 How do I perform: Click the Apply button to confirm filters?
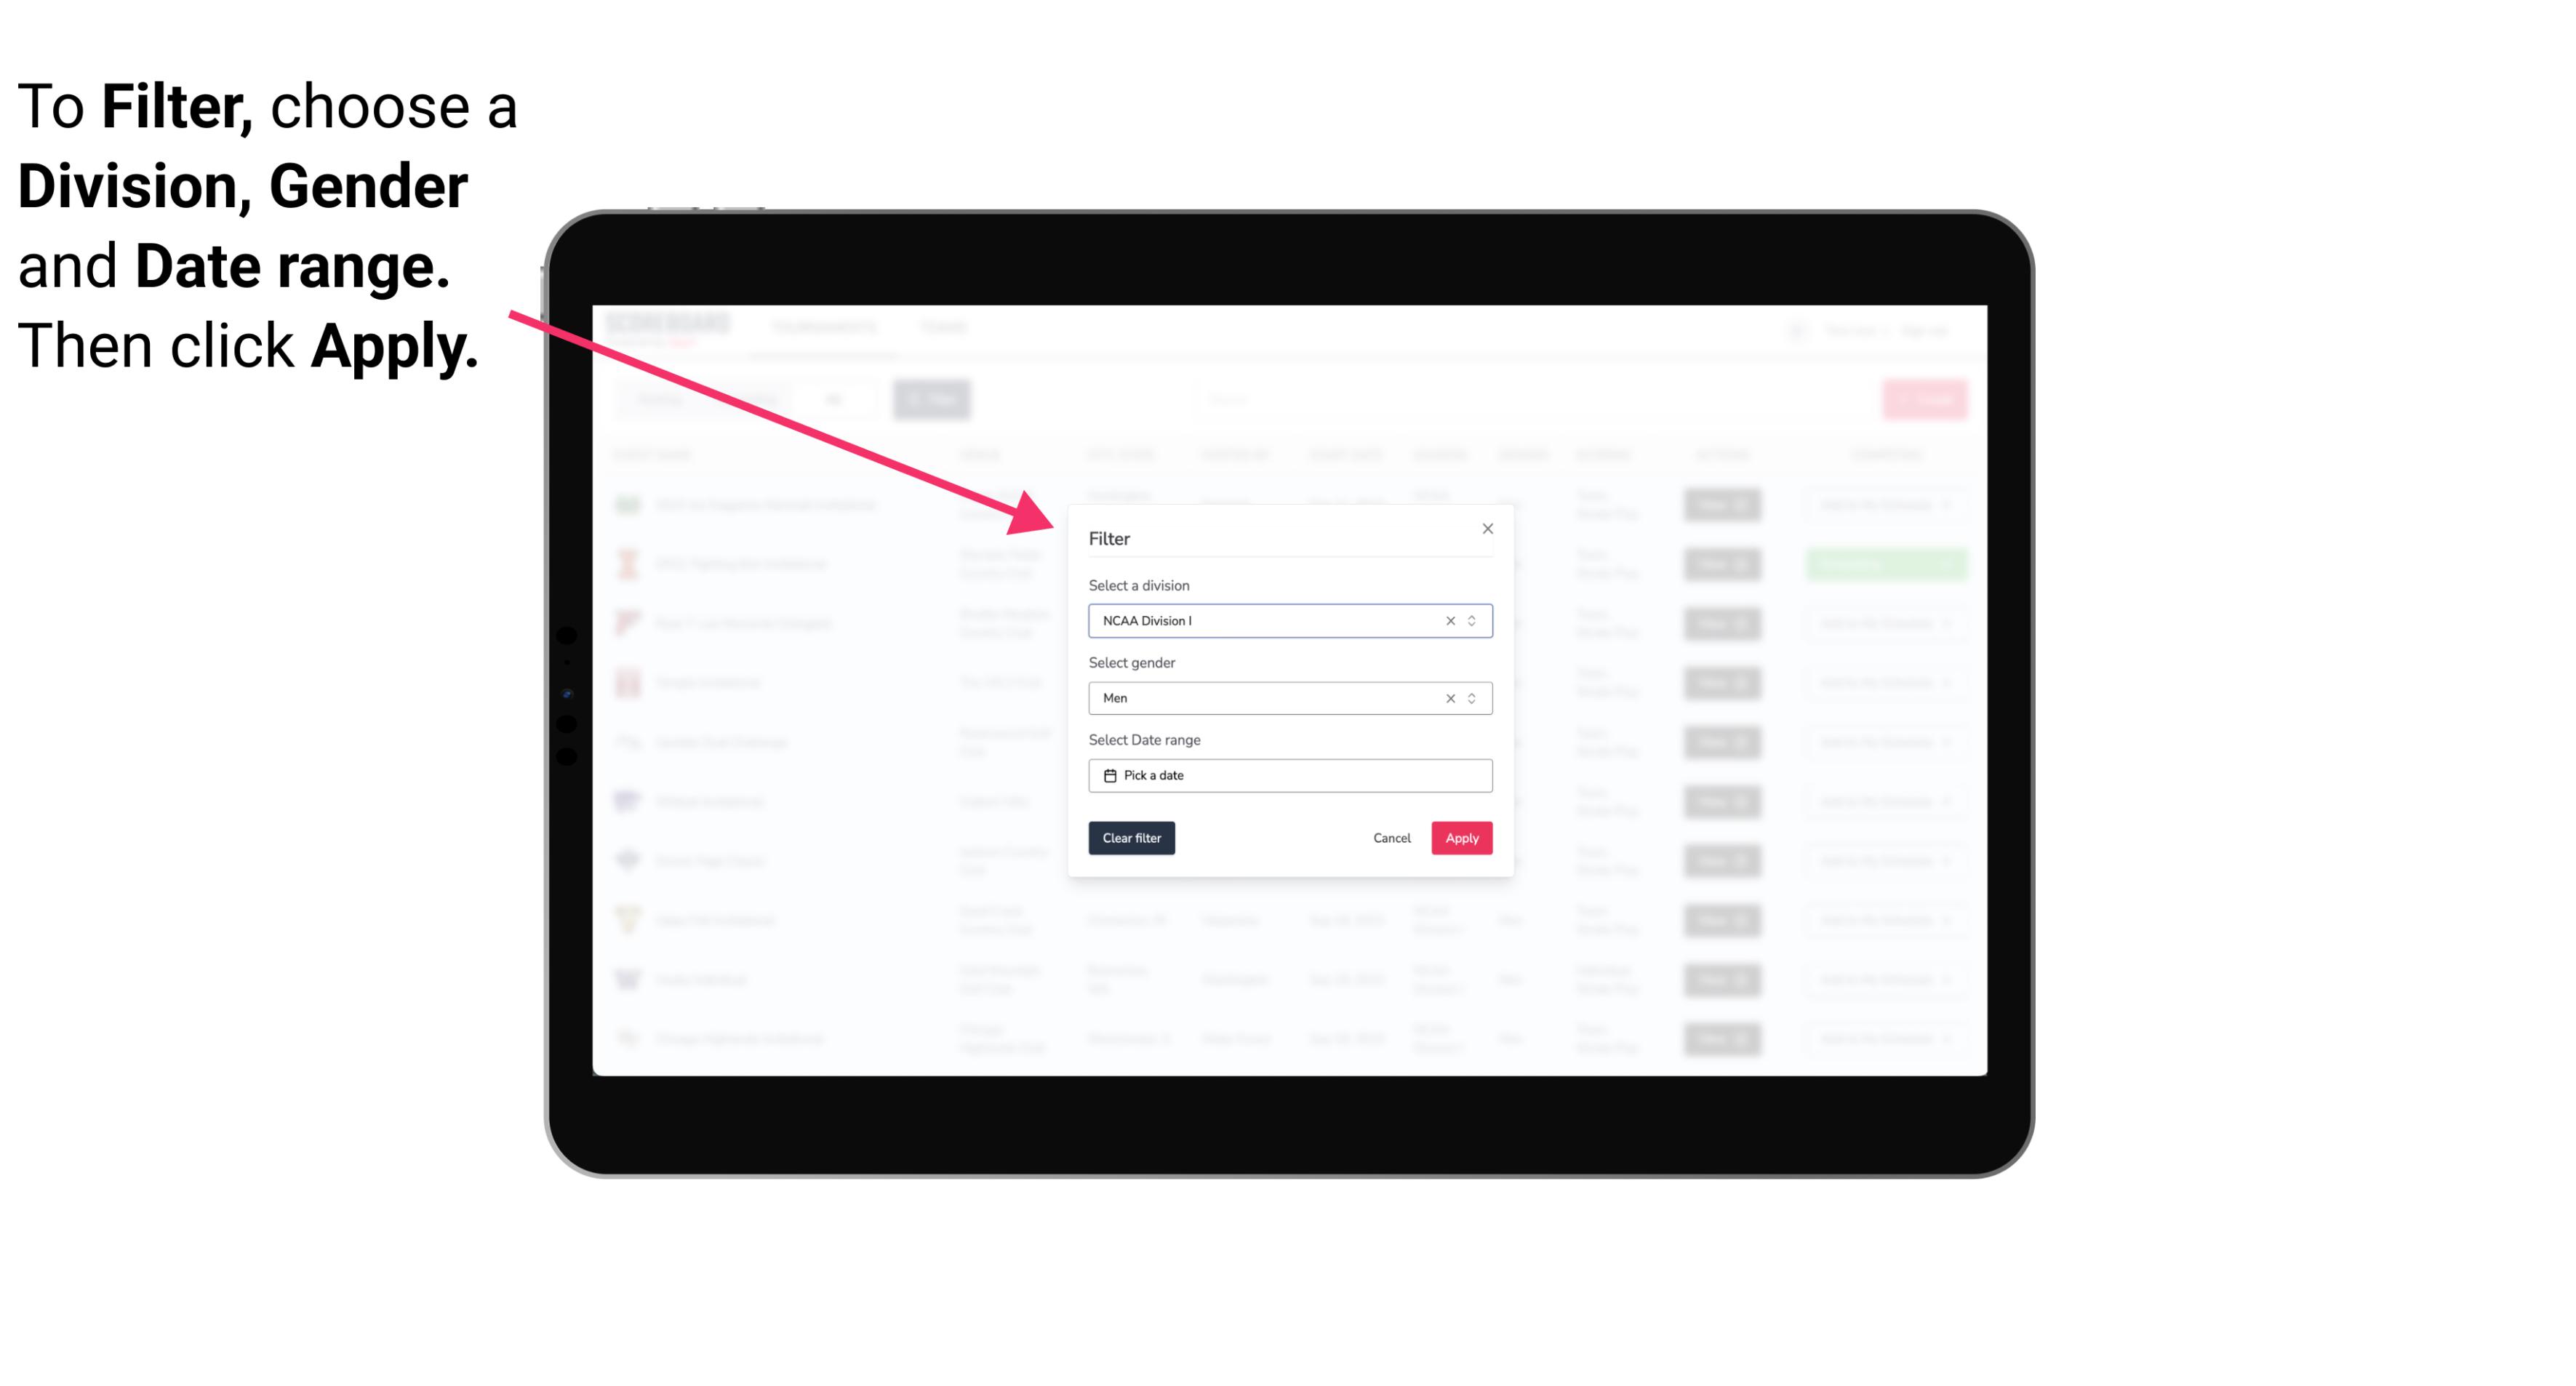click(1460, 838)
